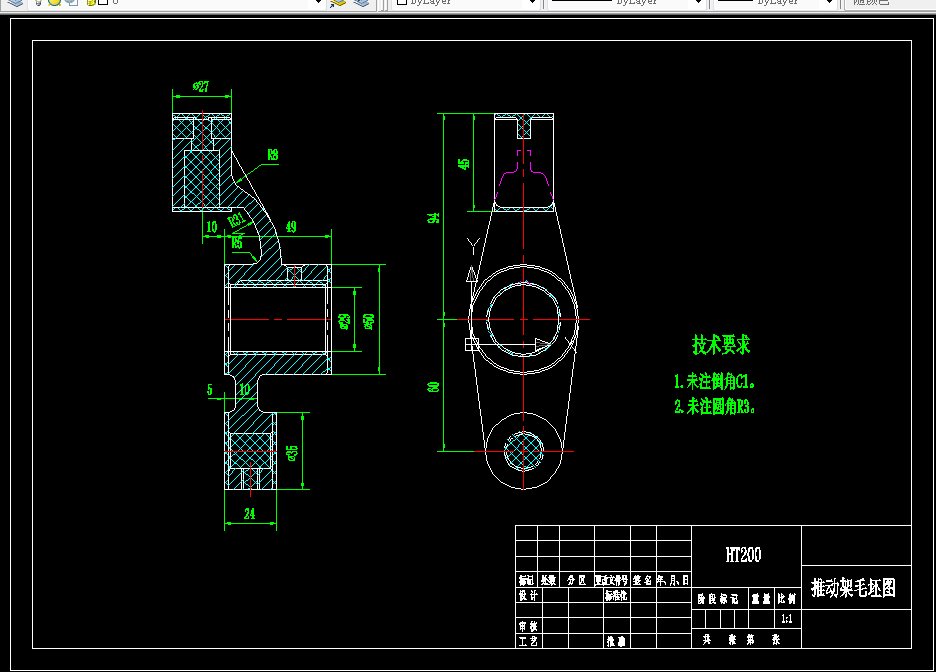
Task: Select the 45 vertical dimension
Action: [x=463, y=164]
